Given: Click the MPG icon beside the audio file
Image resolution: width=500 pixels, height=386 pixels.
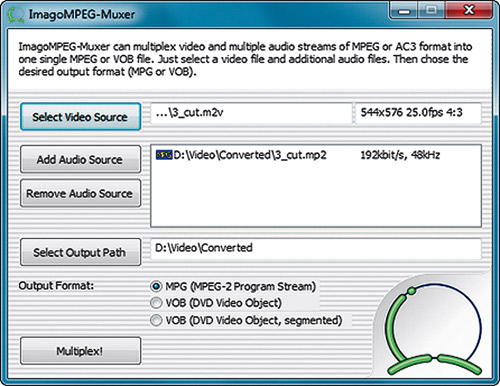Looking at the screenshot, I should coord(164,155).
